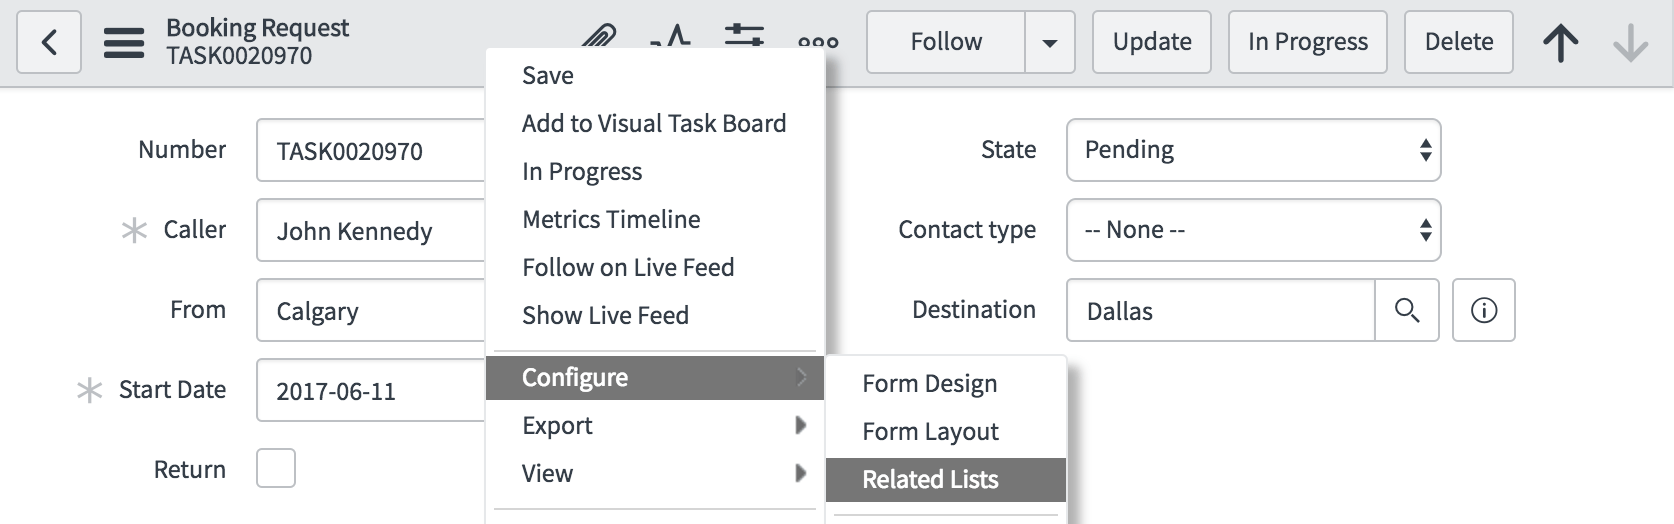Open the hamburger context menu icon
Image resolution: width=1674 pixels, height=524 pixels.
(124, 42)
